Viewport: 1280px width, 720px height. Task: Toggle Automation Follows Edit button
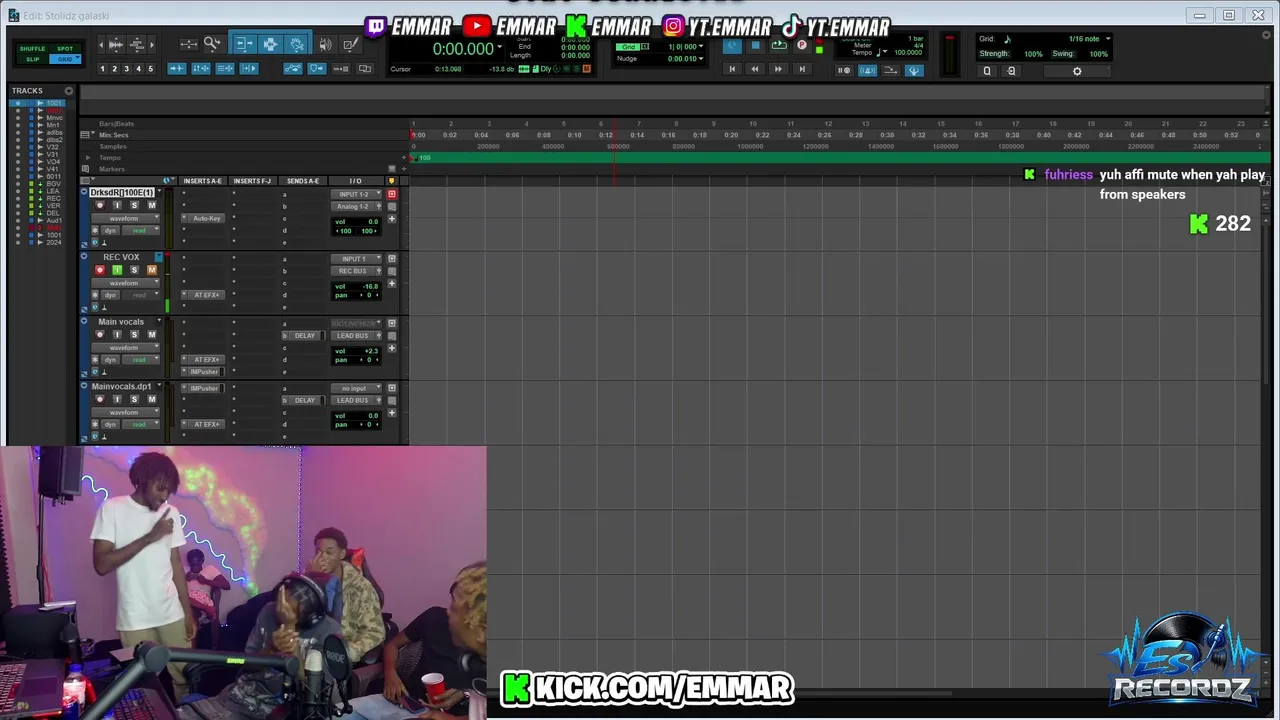[293, 69]
